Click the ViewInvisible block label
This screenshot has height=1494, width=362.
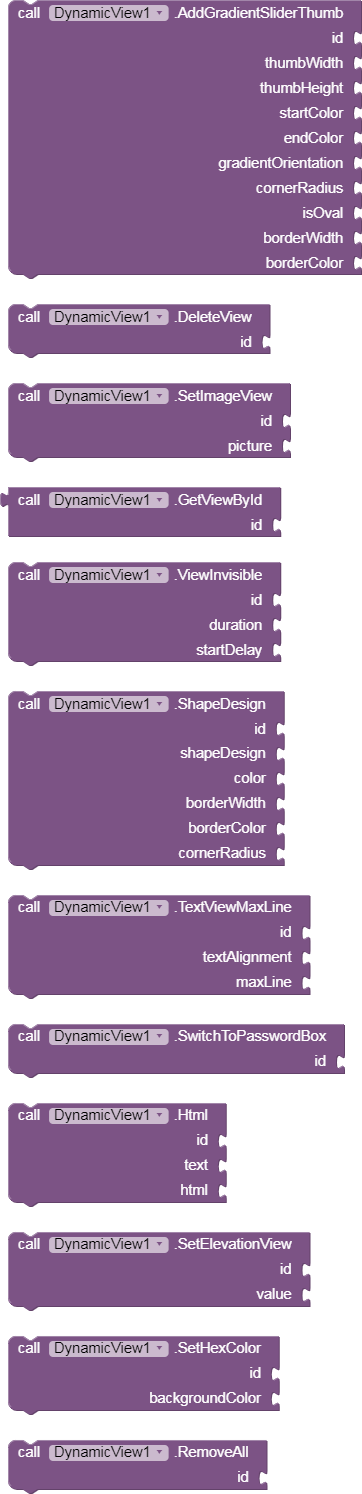[x=218, y=574]
